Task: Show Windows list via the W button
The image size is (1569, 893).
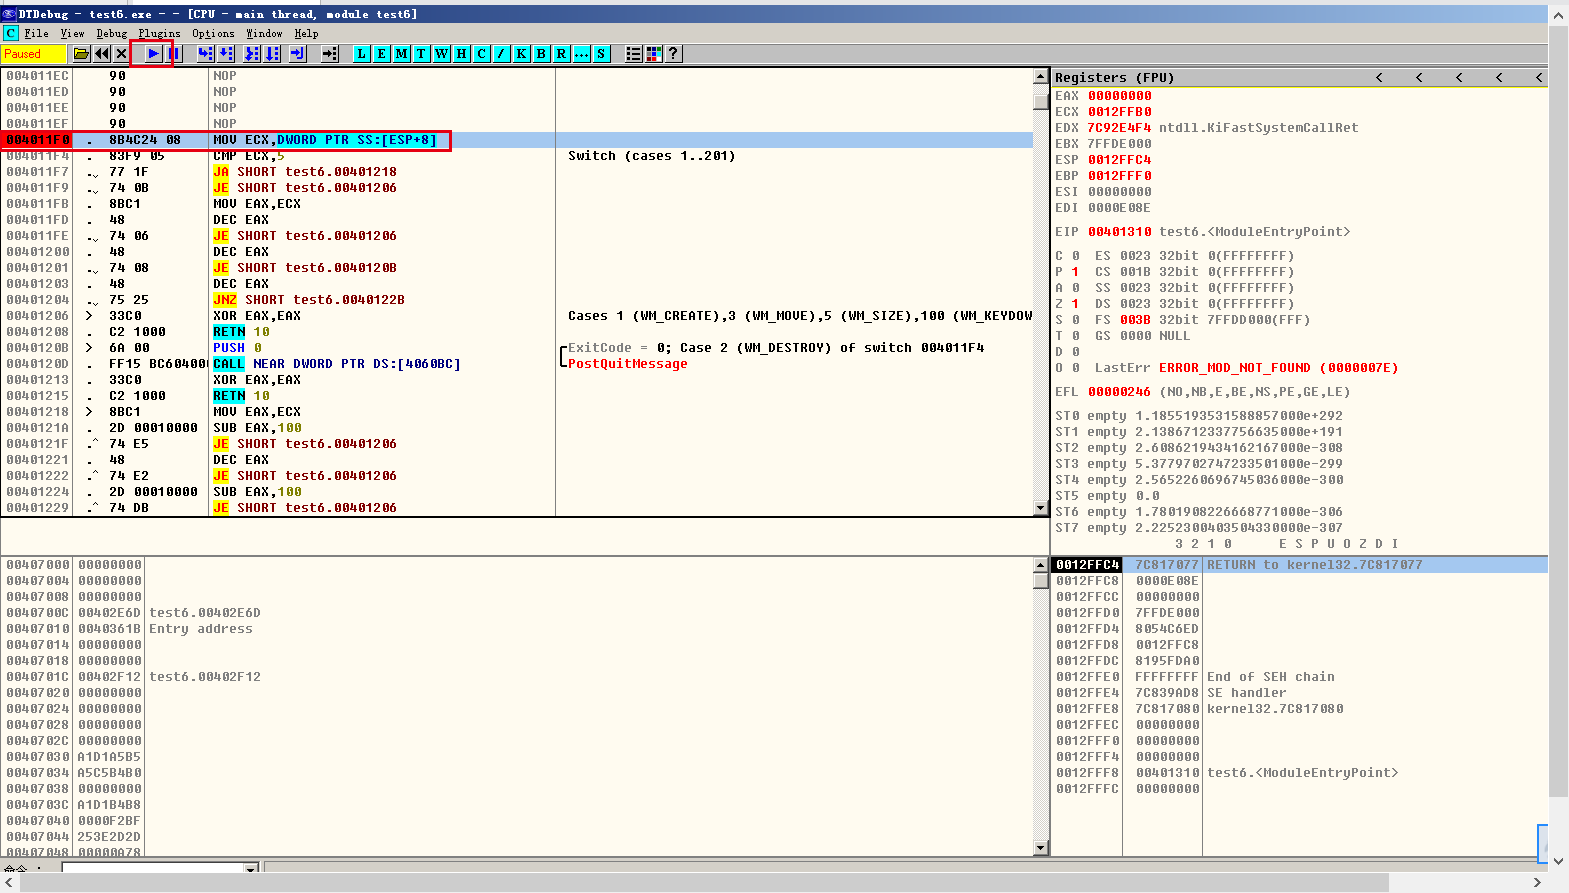Action: coord(442,54)
